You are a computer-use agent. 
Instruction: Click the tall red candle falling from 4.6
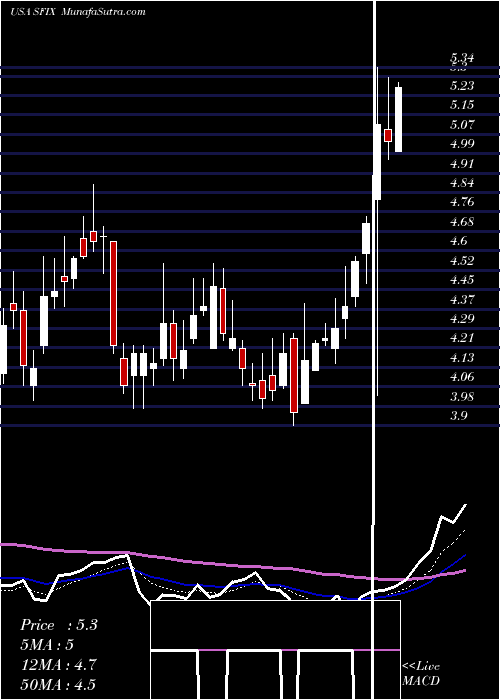114,293
